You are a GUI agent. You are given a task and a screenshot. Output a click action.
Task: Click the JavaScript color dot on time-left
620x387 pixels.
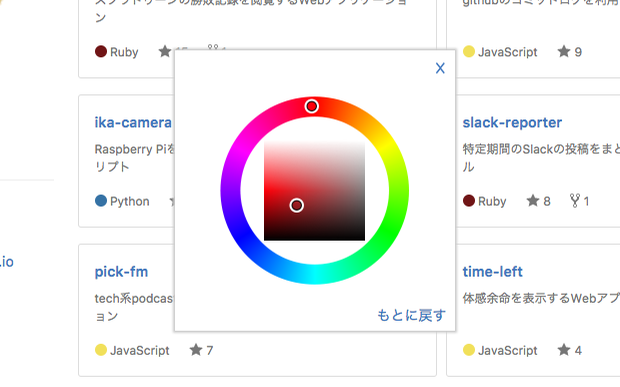[x=469, y=350]
